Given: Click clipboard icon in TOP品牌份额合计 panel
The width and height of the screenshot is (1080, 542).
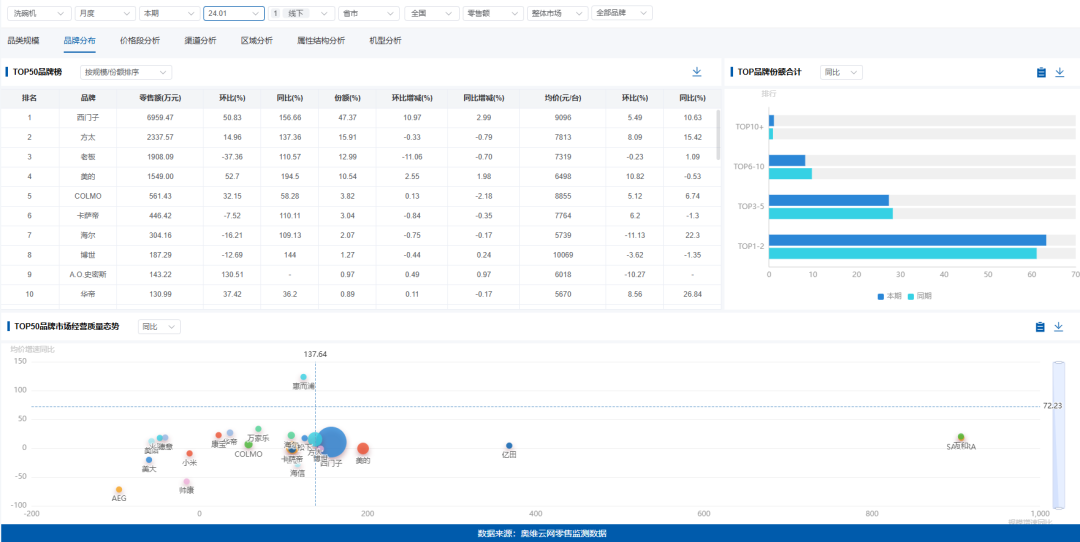Looking at the screenshot, I should [x=1041, y=72].
